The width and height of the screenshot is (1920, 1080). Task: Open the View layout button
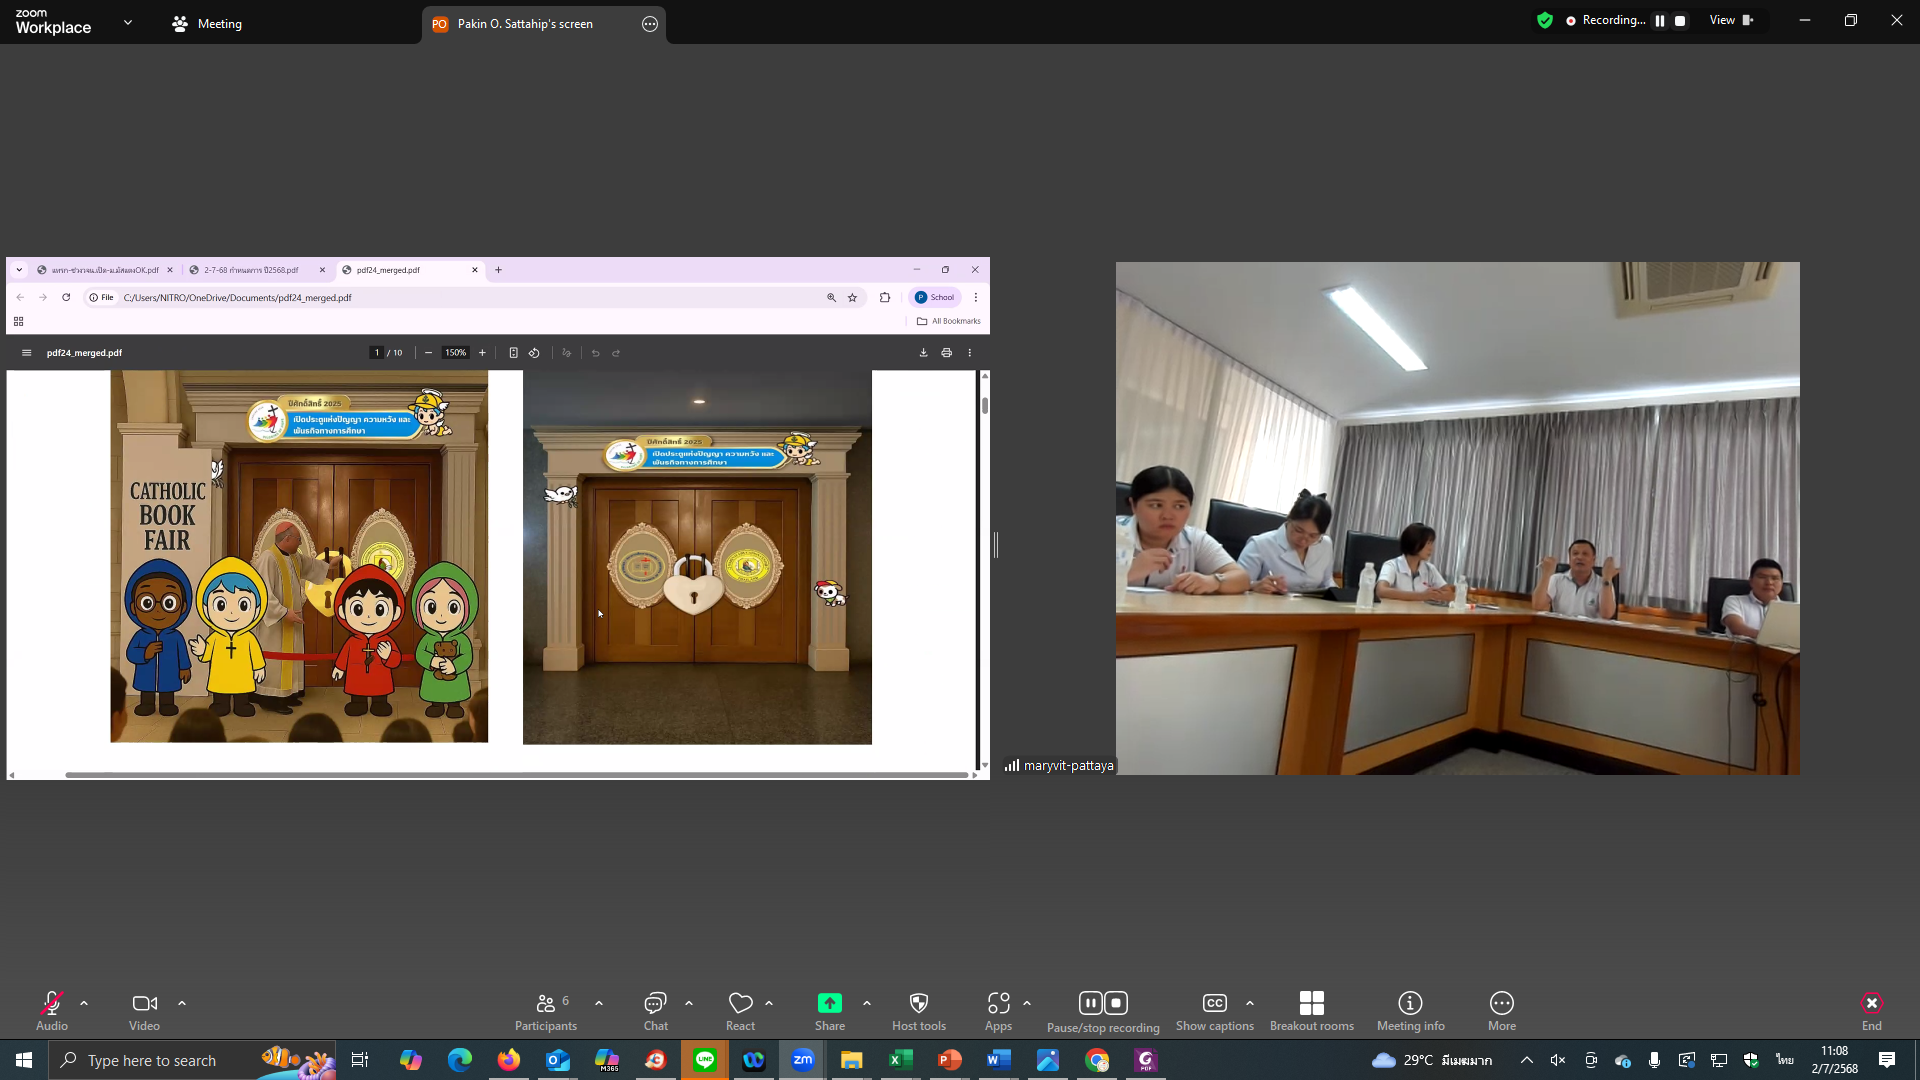tap(1731, 20)
